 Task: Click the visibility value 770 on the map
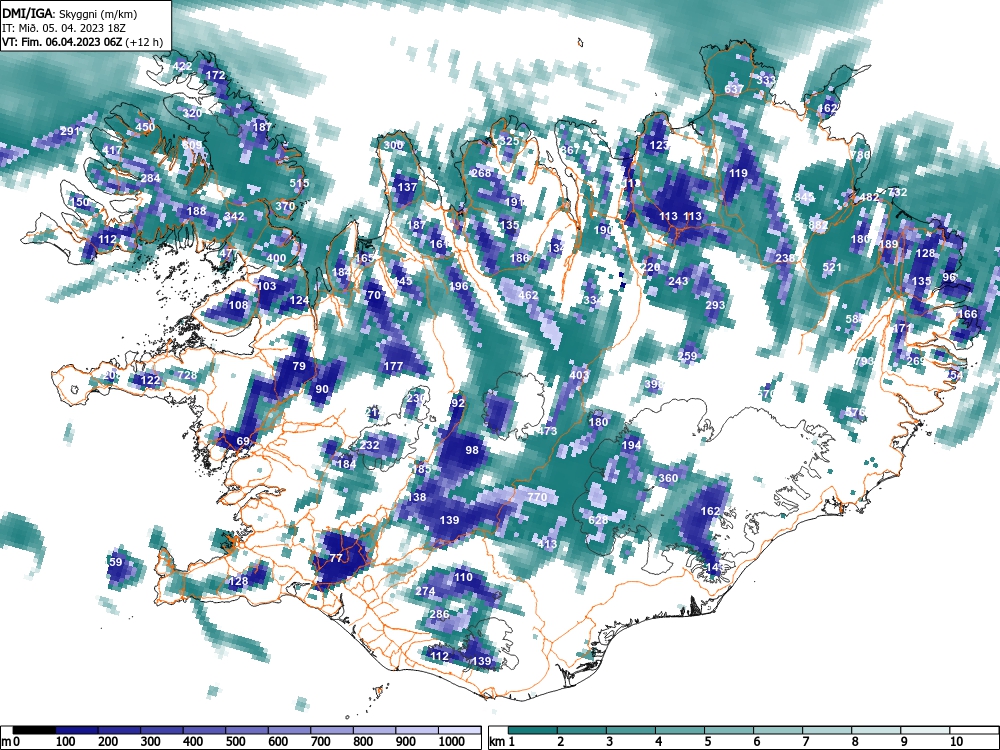click(x=538, y=496)
